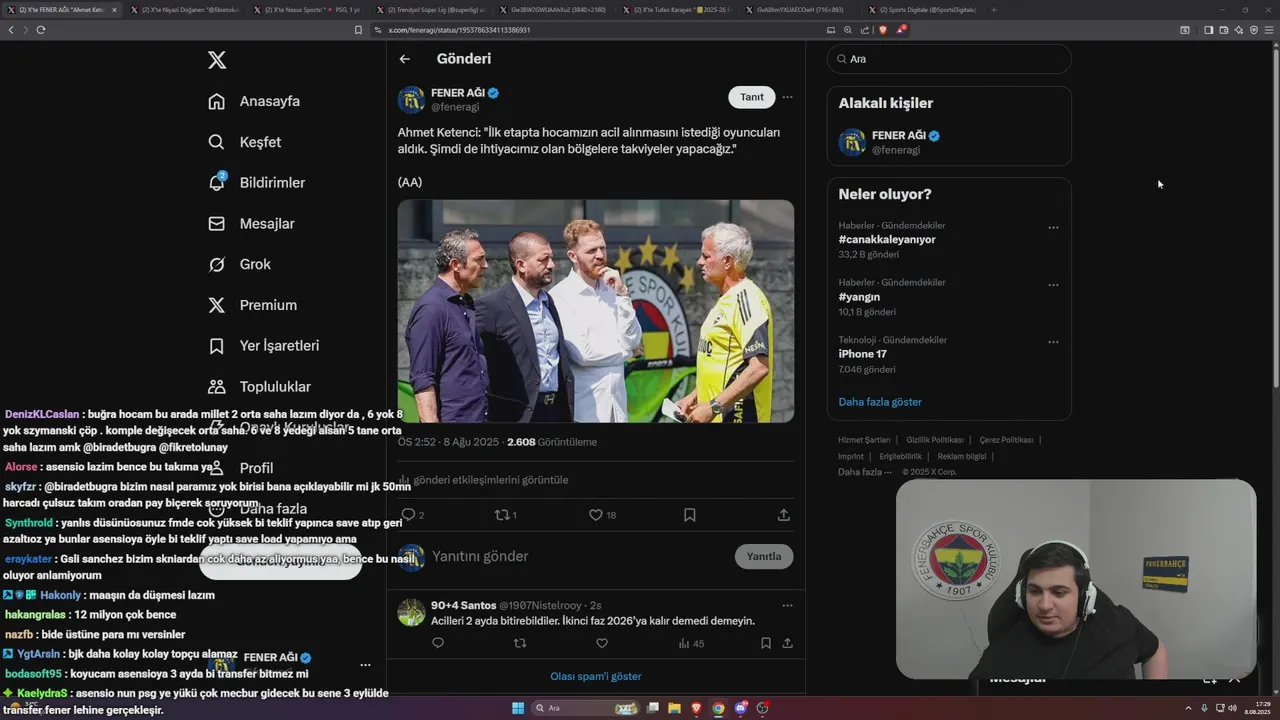The height and width of the screenshot is (720, 1280).
Task: Reply to the 90+4 Santos comment
Action: pyautogui.click(x=438, y=643)
